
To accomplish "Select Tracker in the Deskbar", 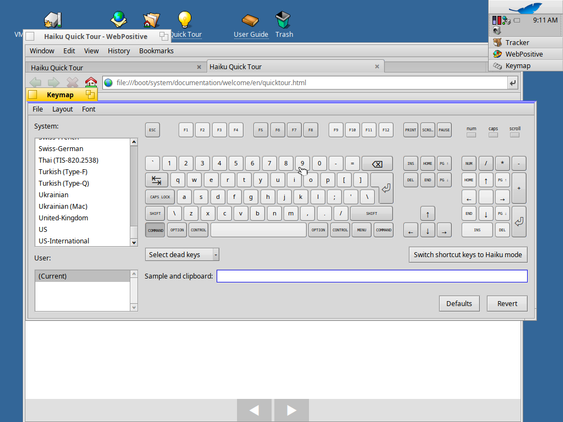I will [526, 42].
